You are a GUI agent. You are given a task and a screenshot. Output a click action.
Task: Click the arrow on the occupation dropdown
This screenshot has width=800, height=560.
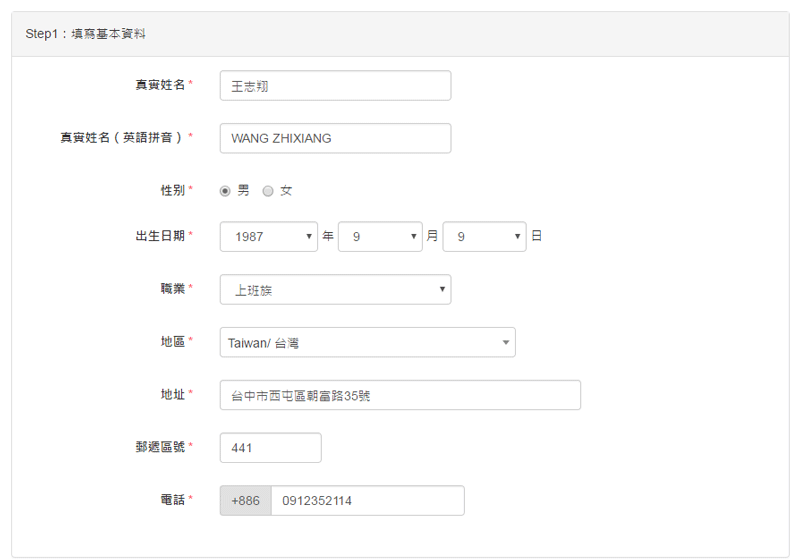442,289
